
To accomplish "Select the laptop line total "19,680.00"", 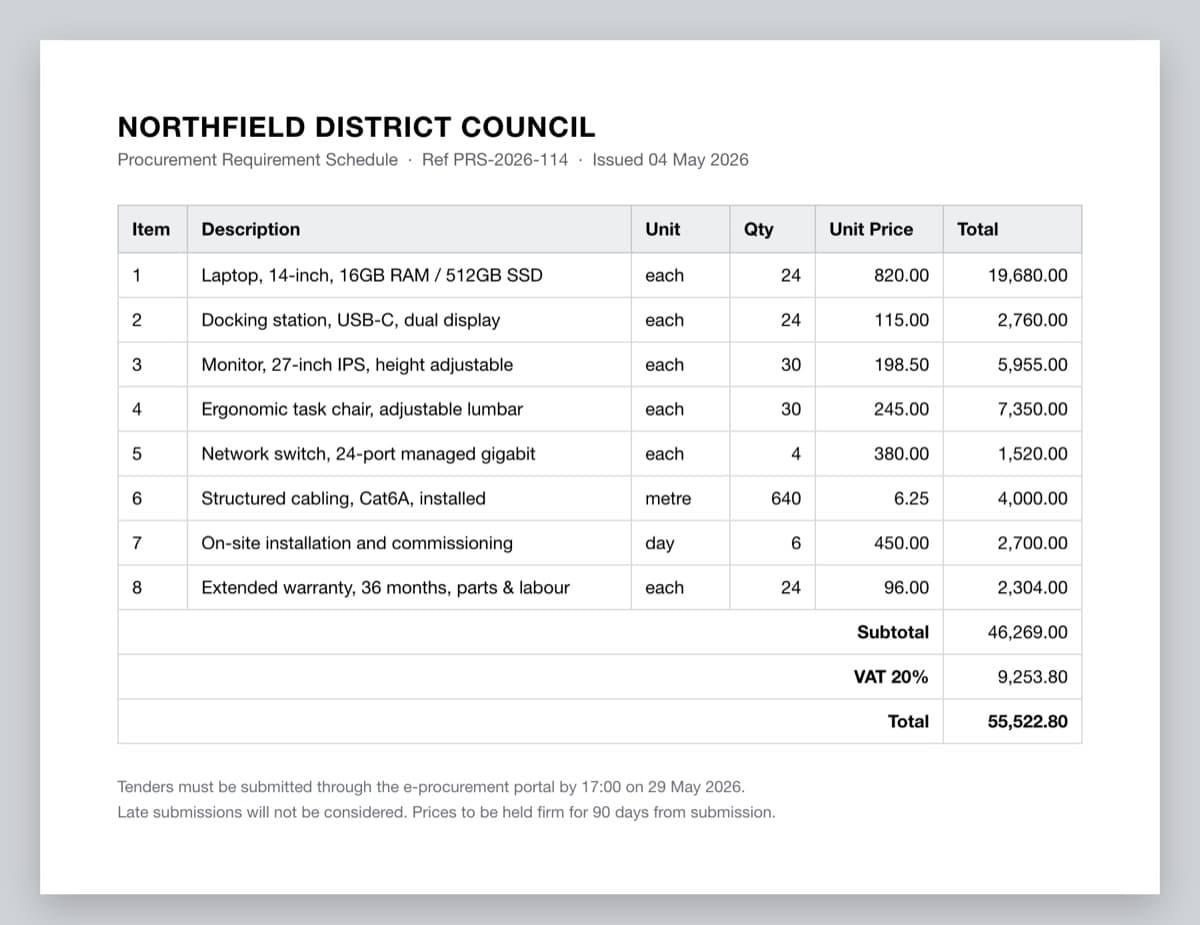I will (x=1028, y=275).
